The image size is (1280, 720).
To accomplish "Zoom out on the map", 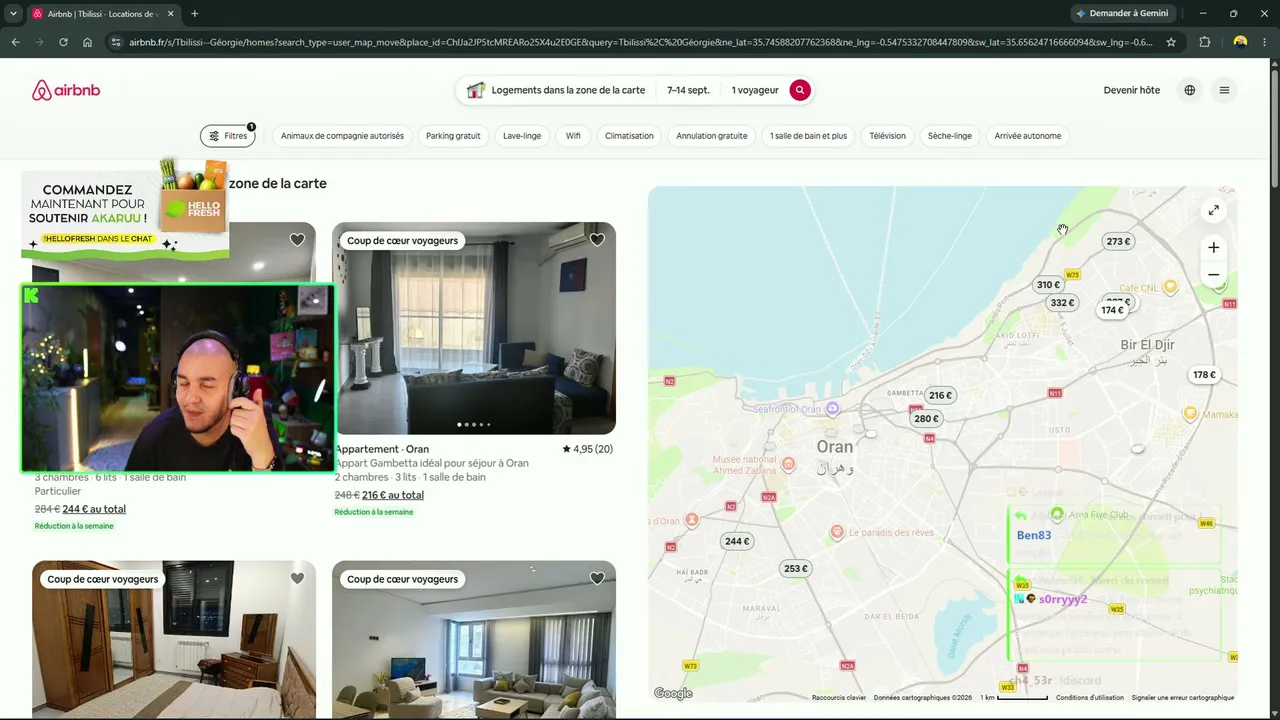I will pyautogui.click(x=1213, y=275).
